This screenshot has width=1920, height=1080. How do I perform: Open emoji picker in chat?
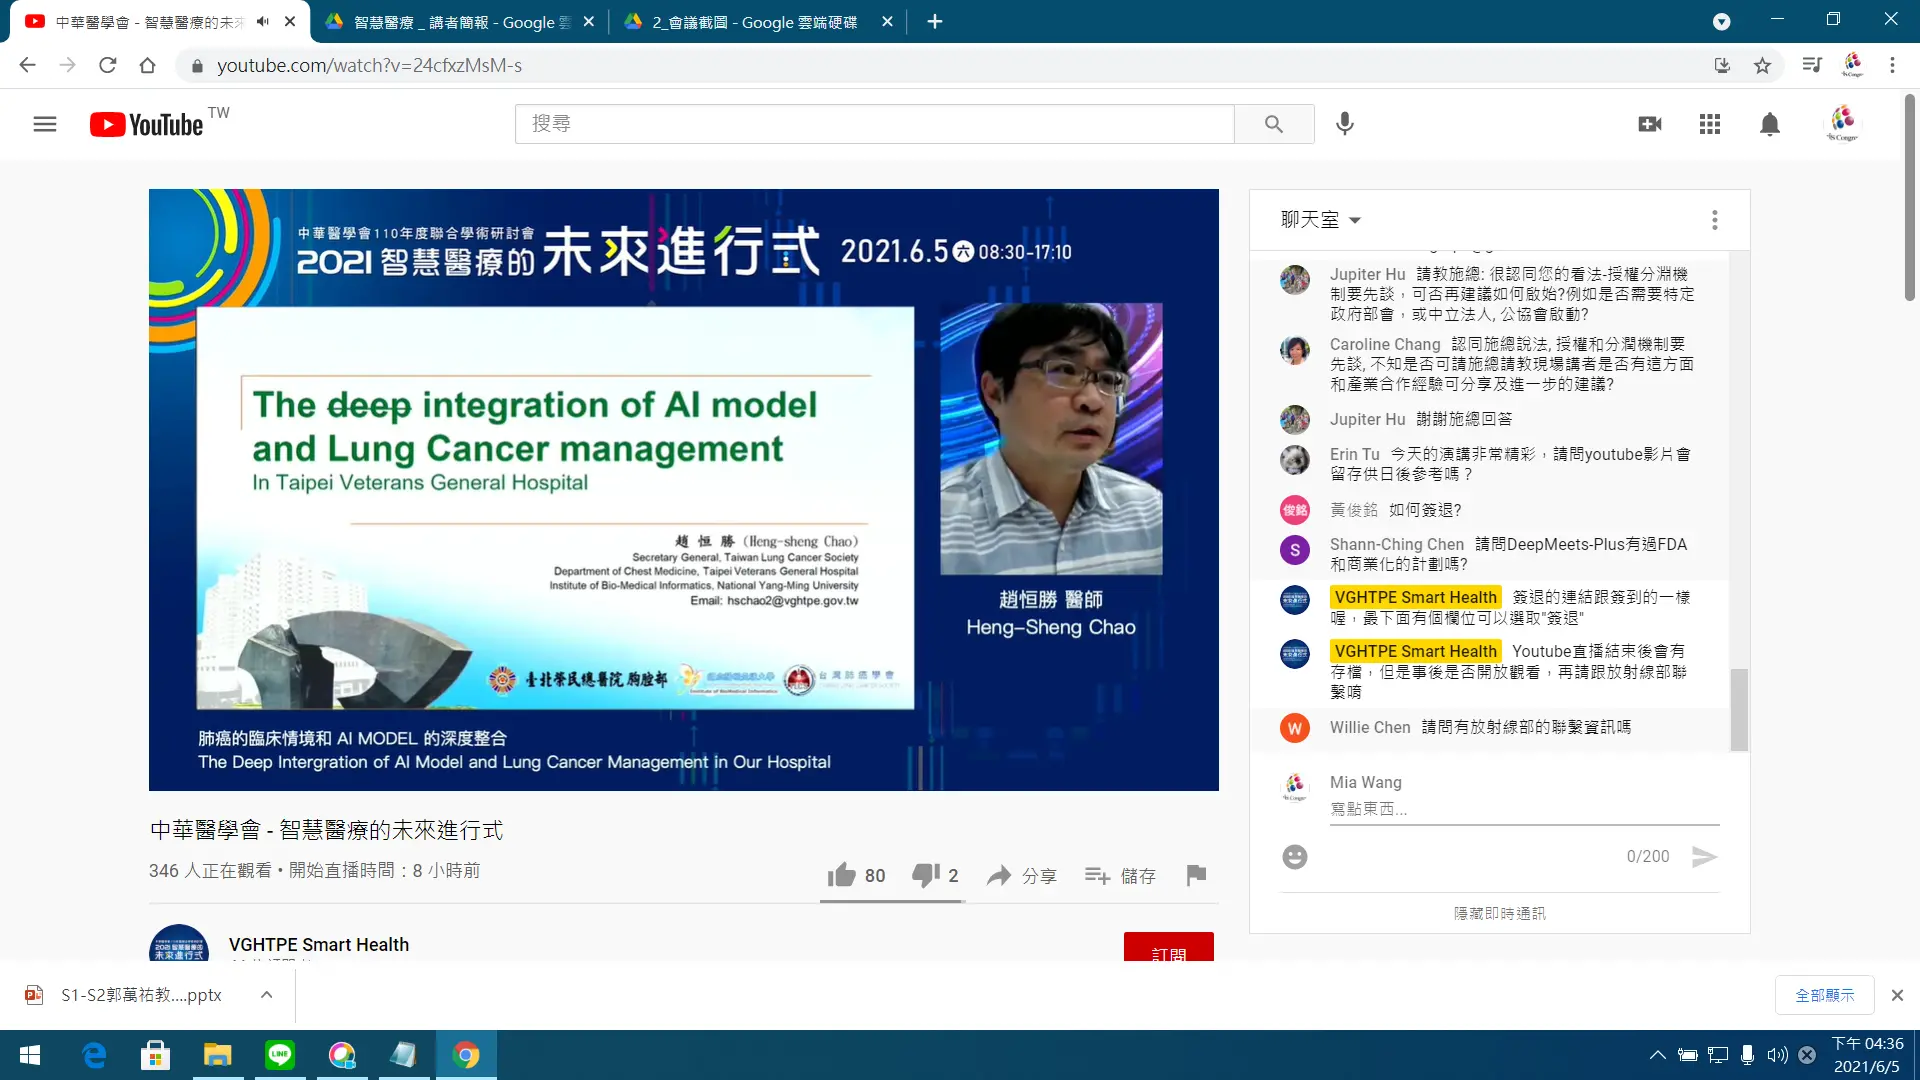[x=1295, y=857]
